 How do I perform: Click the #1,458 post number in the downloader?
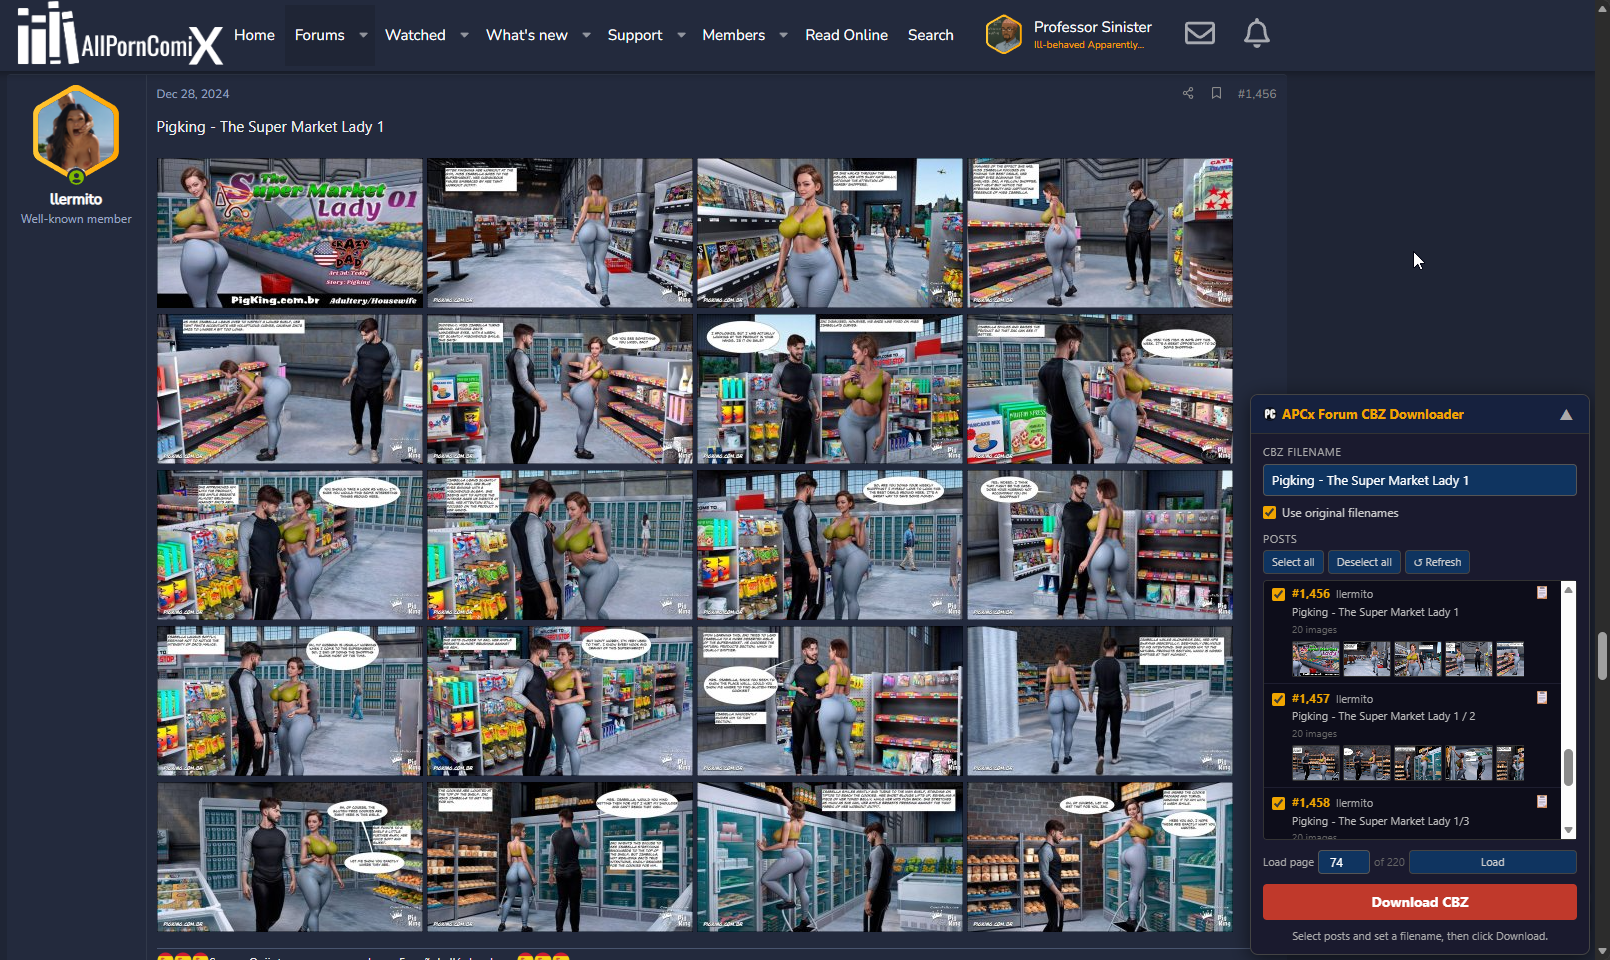point(1311,803)
